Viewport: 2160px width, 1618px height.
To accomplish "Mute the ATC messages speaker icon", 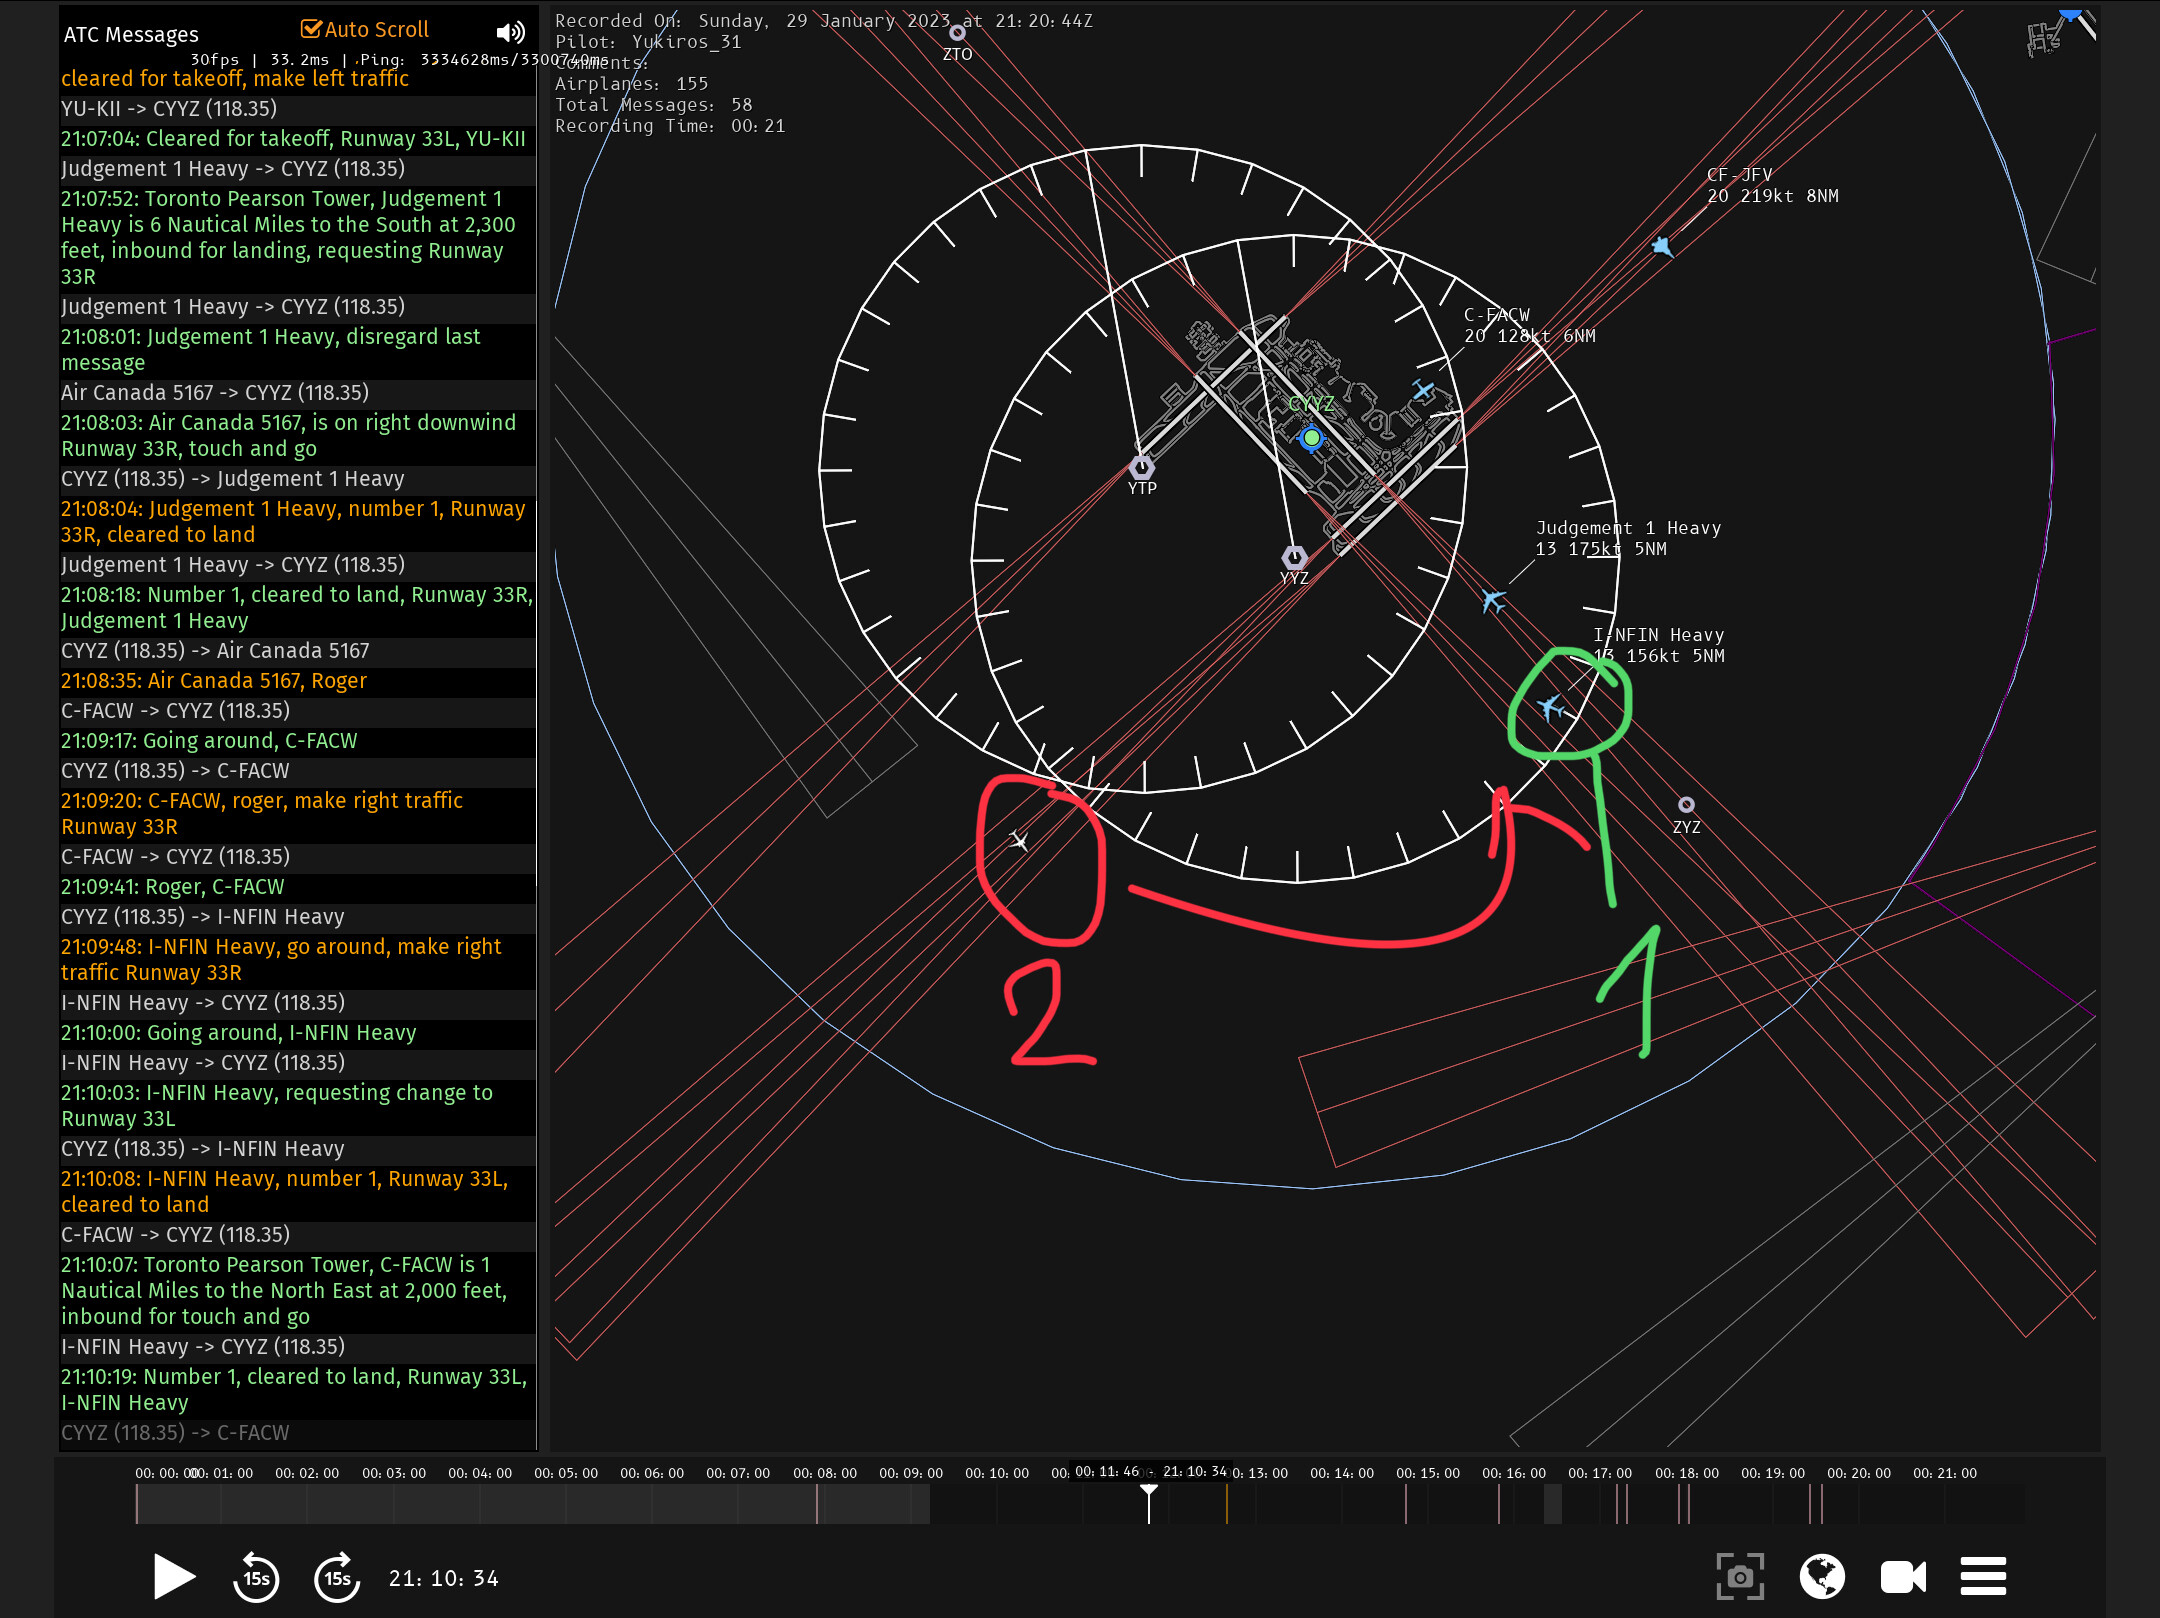I will coord(510,33).
